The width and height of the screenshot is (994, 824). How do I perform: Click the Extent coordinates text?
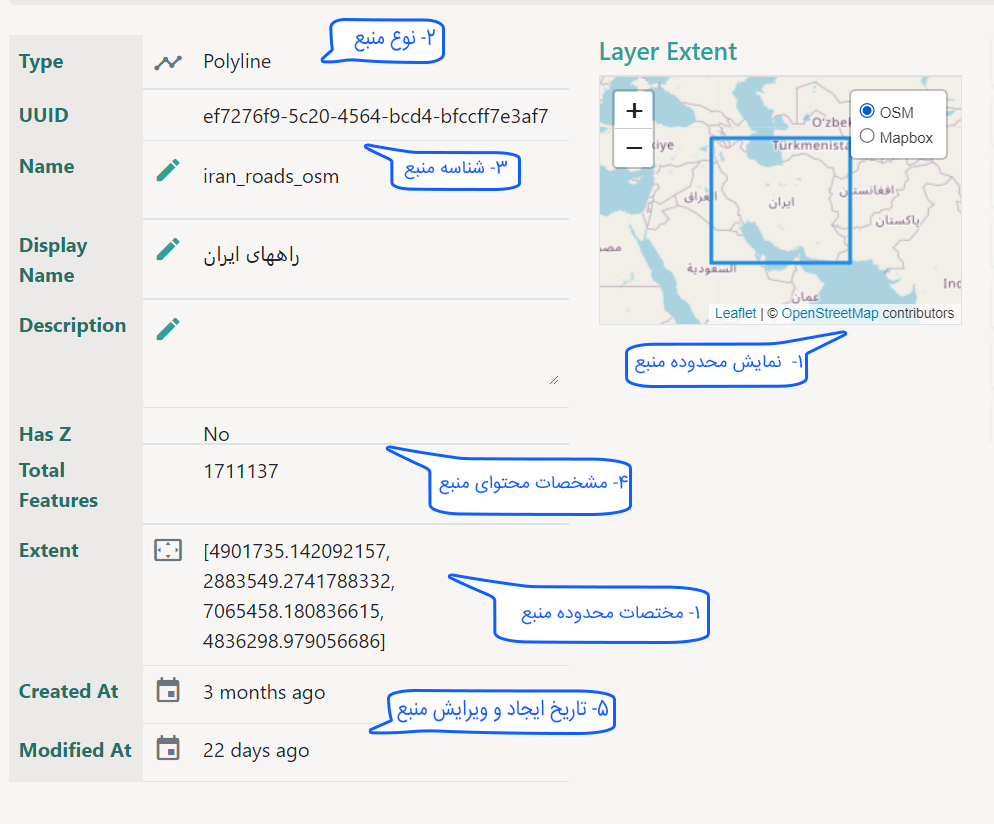pyautogui.click(x=297, y=596)
